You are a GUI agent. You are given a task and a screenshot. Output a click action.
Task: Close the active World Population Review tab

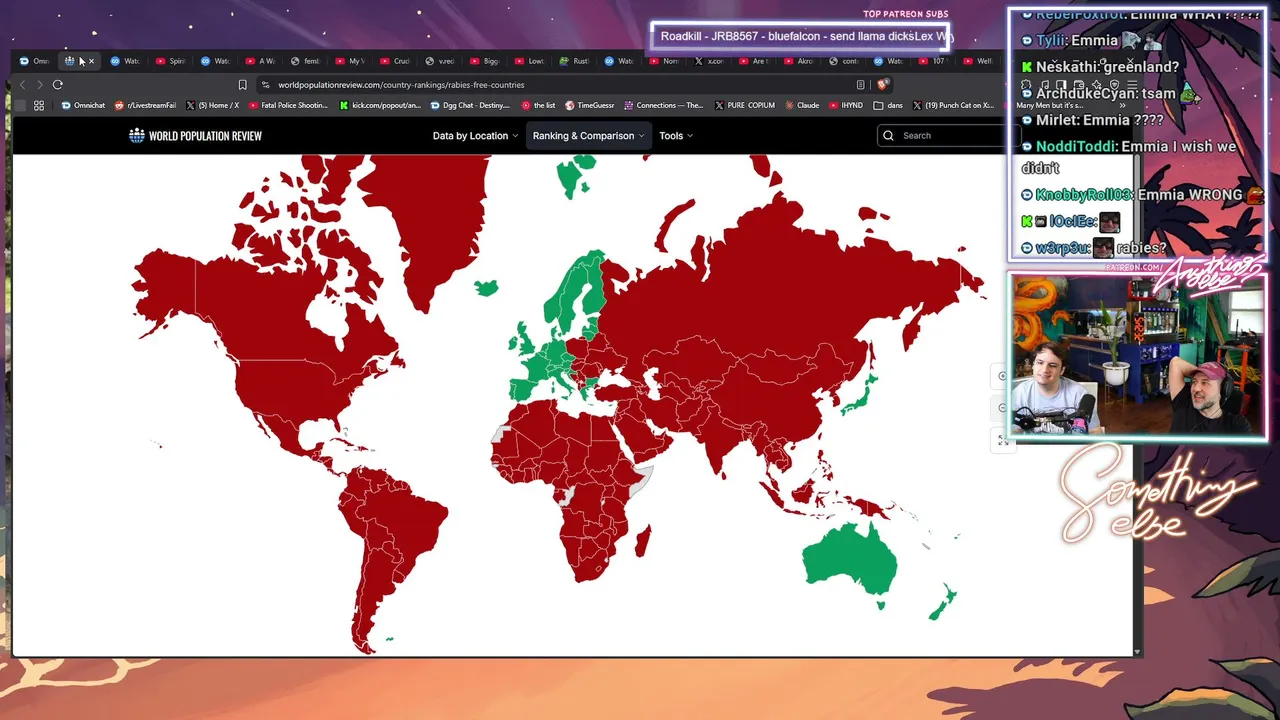(91, 61)
